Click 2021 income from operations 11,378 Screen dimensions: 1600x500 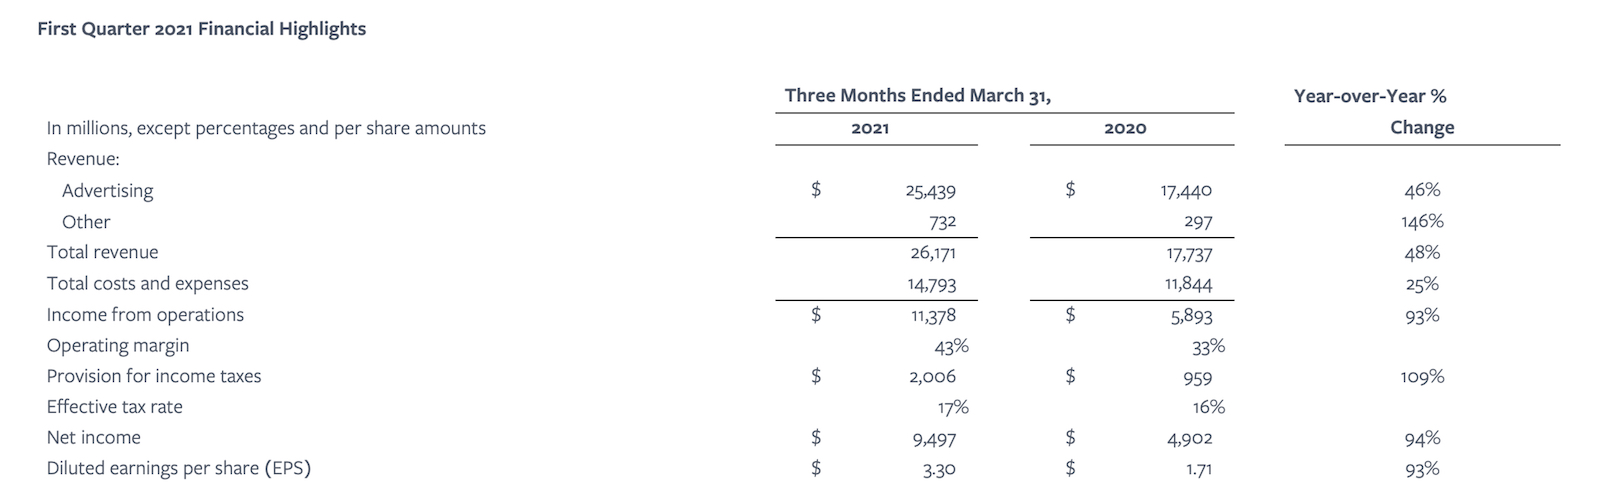tap(933, 315)
